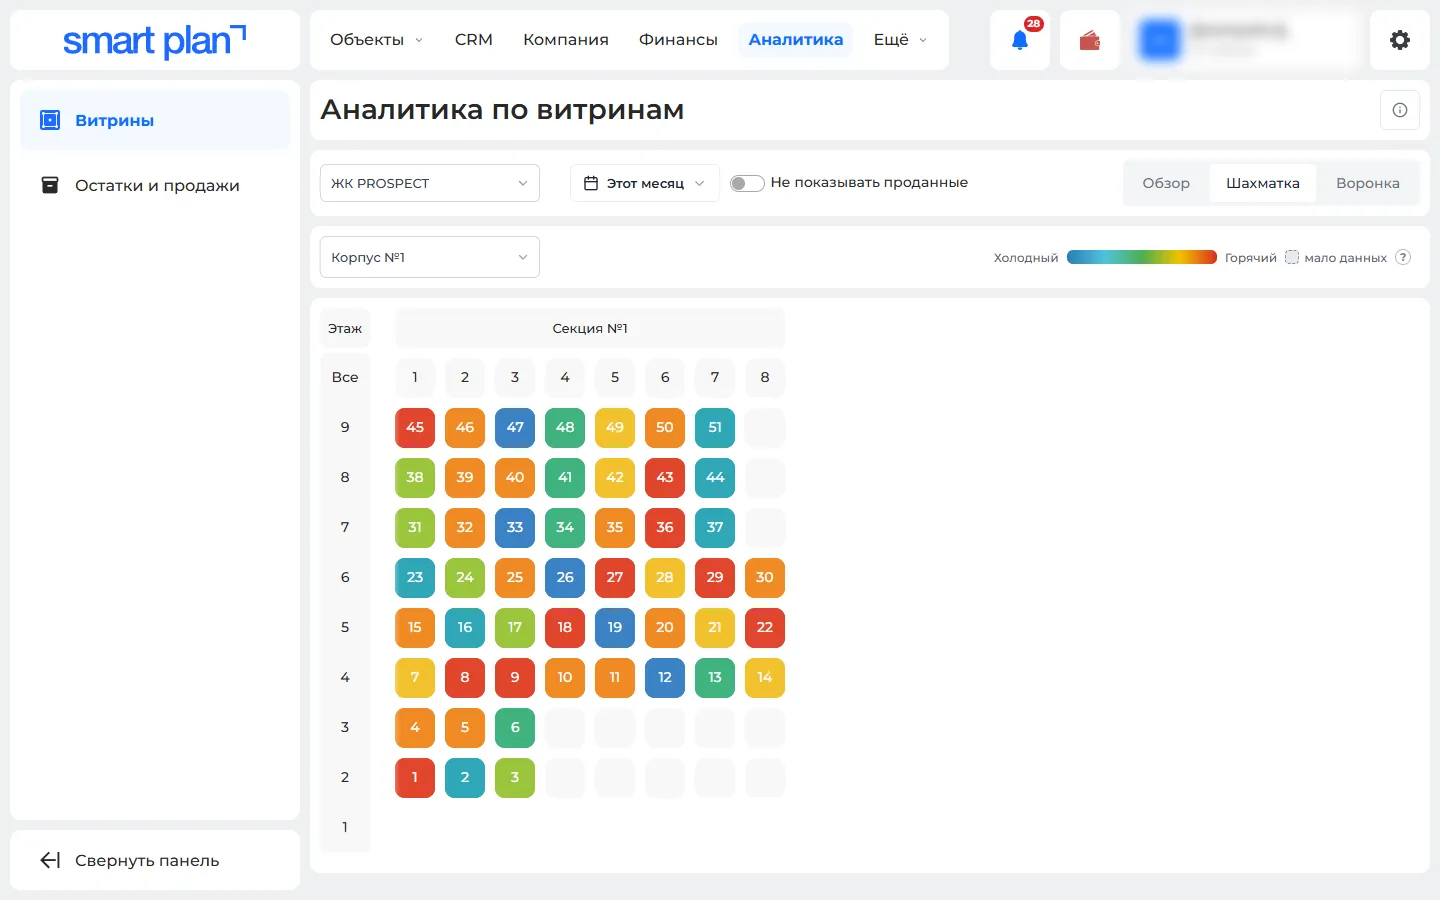Click the cold-to-hot gradient legend bar
1440x900 pixels.
point(1142,257)
